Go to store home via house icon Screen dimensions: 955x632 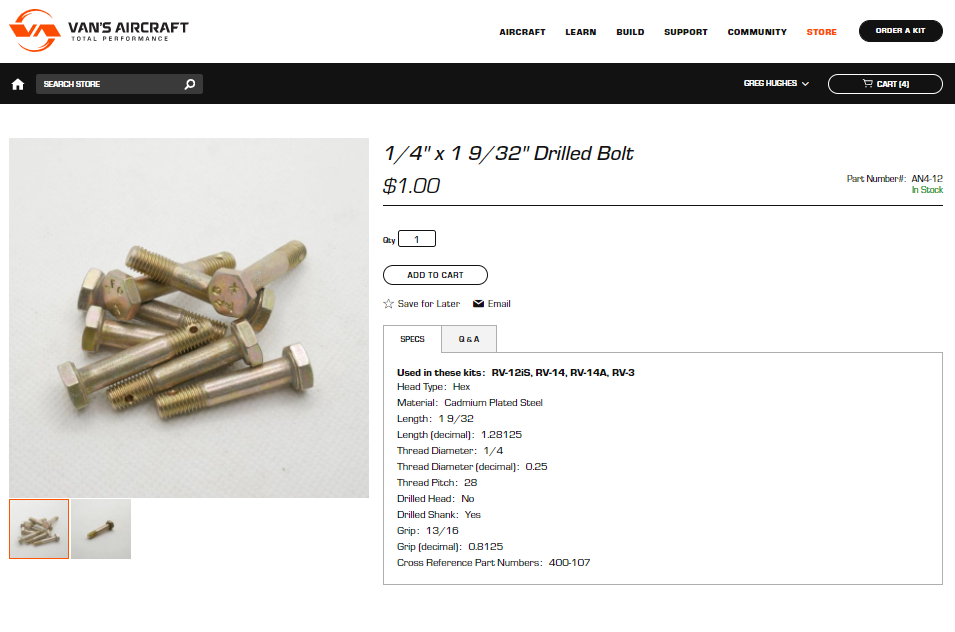pos(18,84)
